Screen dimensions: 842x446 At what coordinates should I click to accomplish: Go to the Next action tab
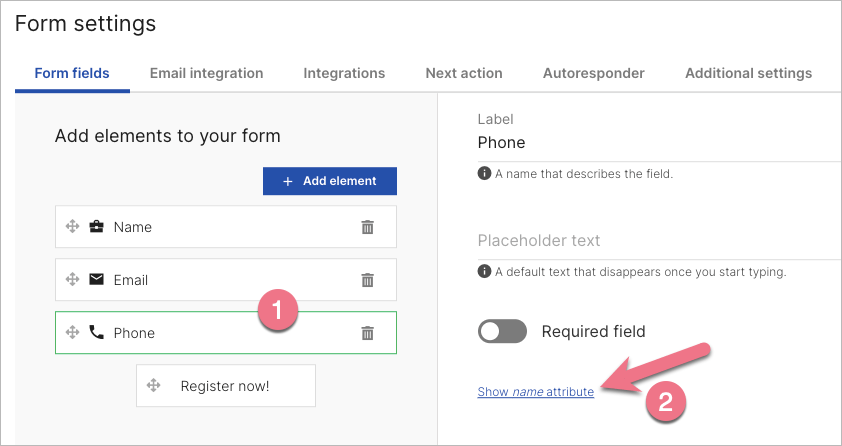464,73
